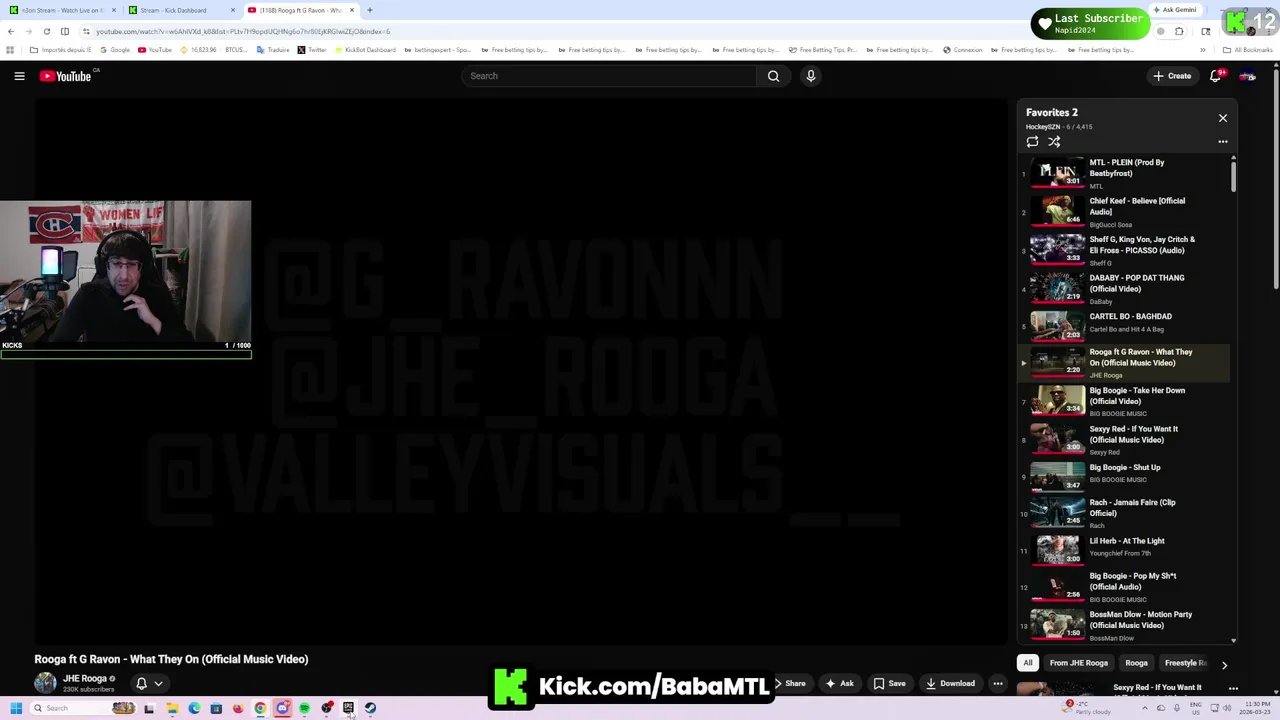Focus the YouTube search field
This screenshot has width=1280, height=720.
pos(609,76)
